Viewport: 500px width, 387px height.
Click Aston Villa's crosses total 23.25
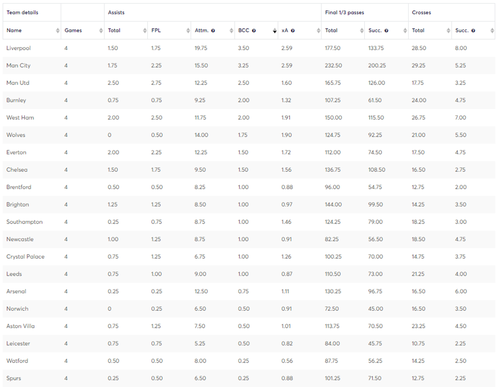[x=418, y=326]
